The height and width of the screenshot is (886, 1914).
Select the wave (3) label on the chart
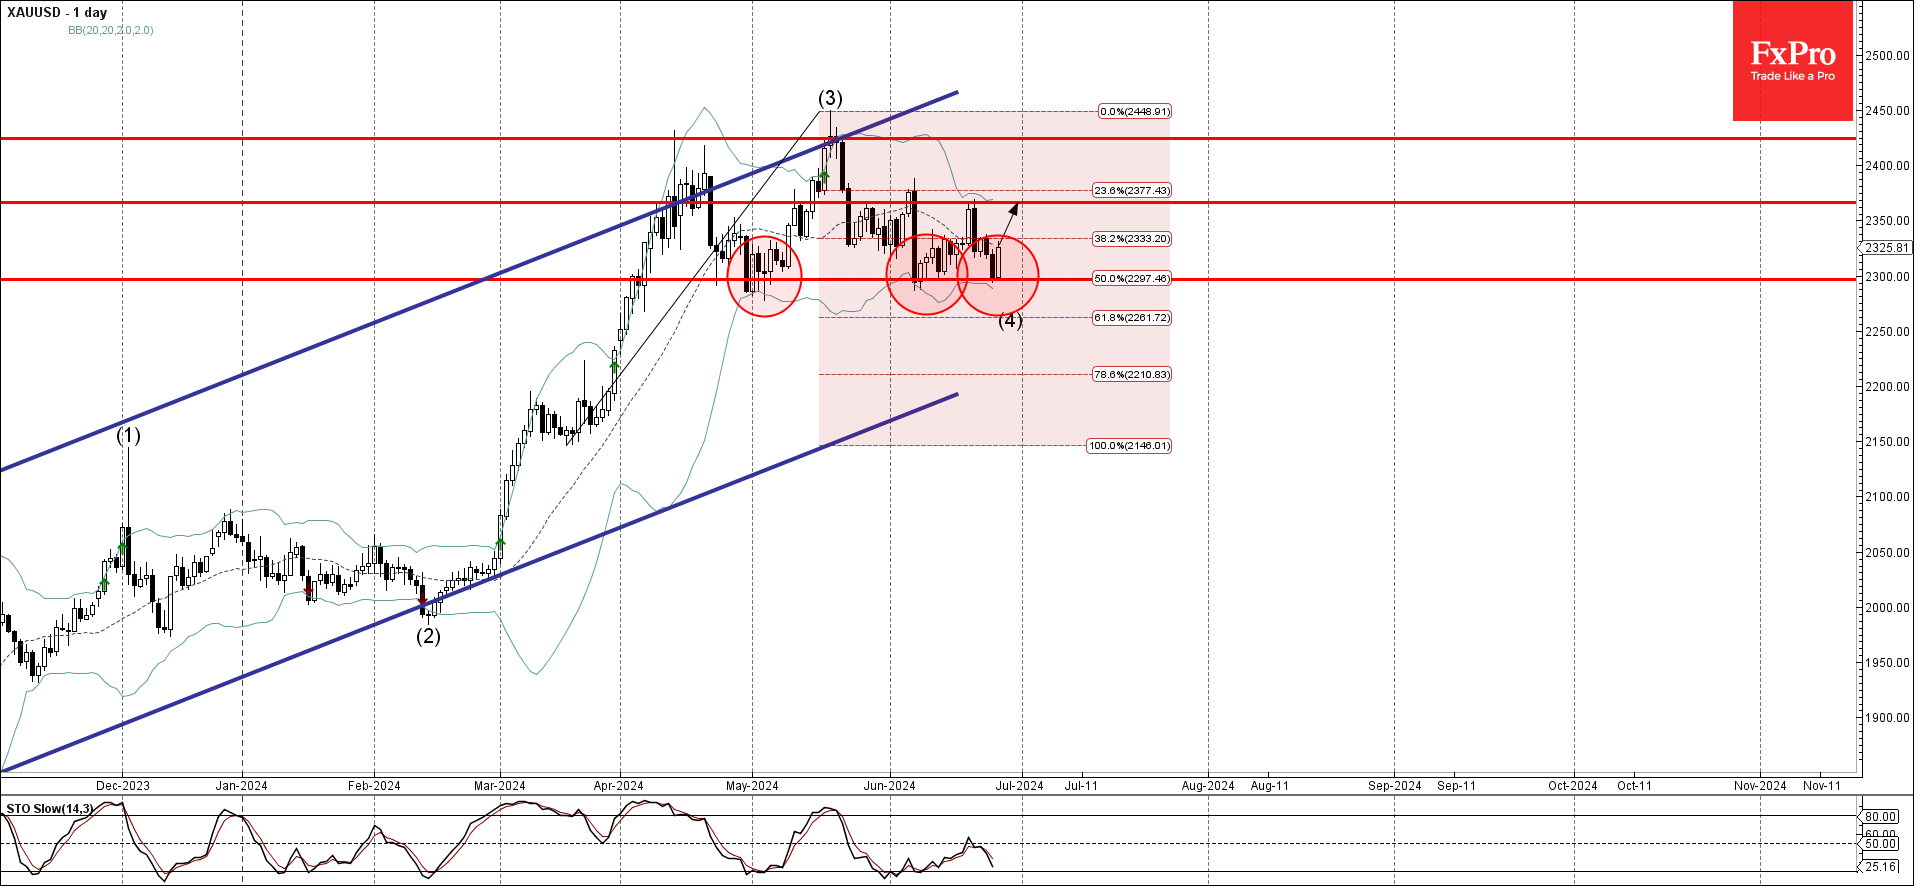pos(830,98)
